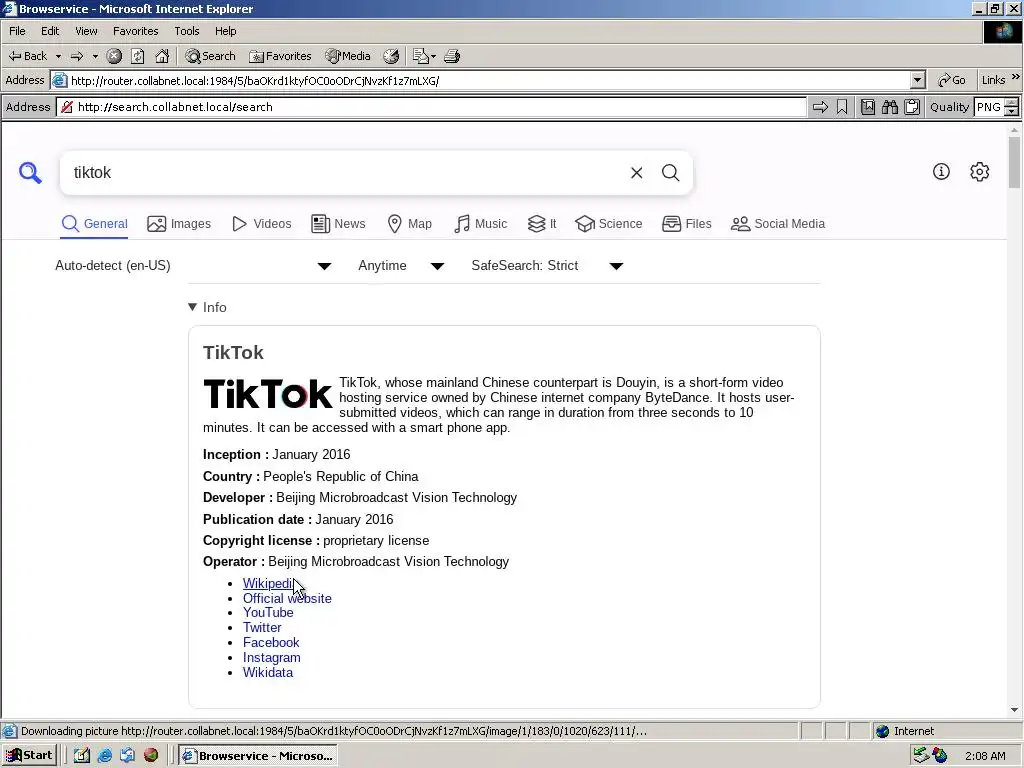The height and width of the screenshot is (768, 1024).
Task: Open the YouTube link
Action: [268, 613]
